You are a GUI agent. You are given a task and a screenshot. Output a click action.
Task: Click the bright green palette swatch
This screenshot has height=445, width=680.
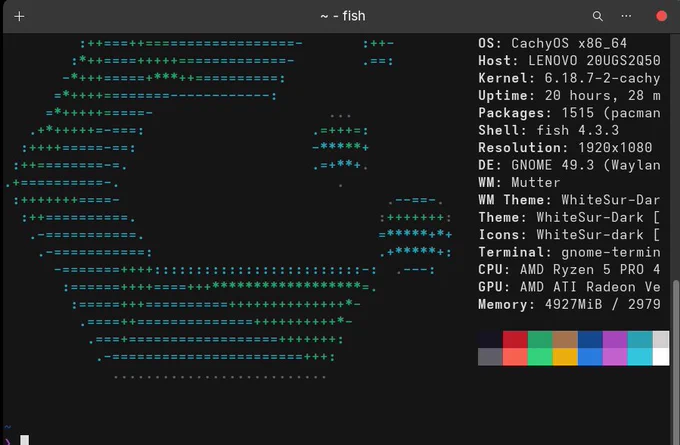540,357
